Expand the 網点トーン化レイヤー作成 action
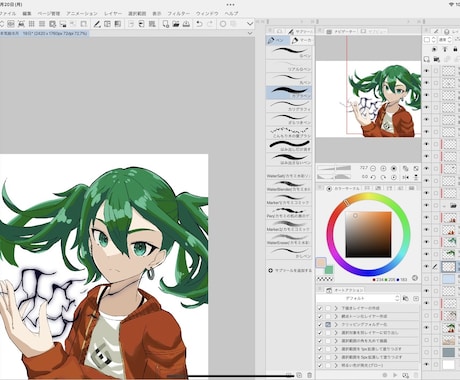This screenshot has width=460, height=380. (x=336, y=316)
